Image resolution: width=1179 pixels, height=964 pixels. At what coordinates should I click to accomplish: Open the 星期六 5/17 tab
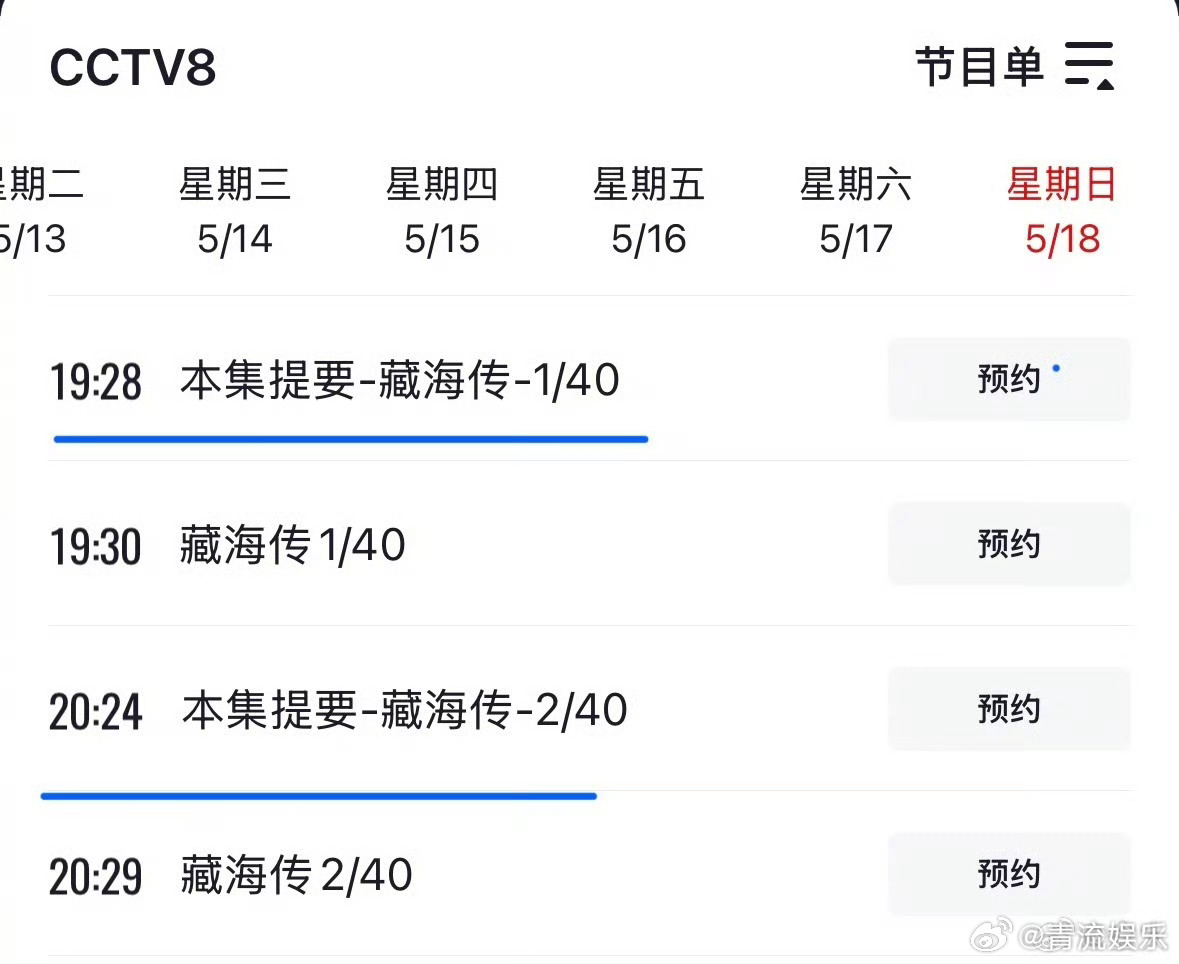(856, 211)
